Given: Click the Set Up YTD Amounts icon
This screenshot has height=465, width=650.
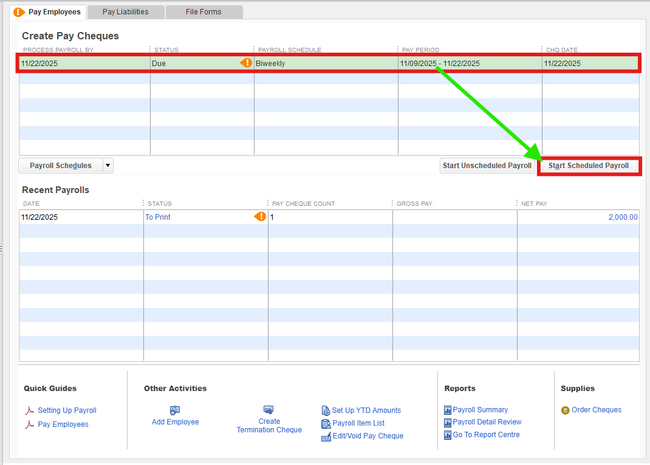Looking at the screenshot, I should point(326,410).
